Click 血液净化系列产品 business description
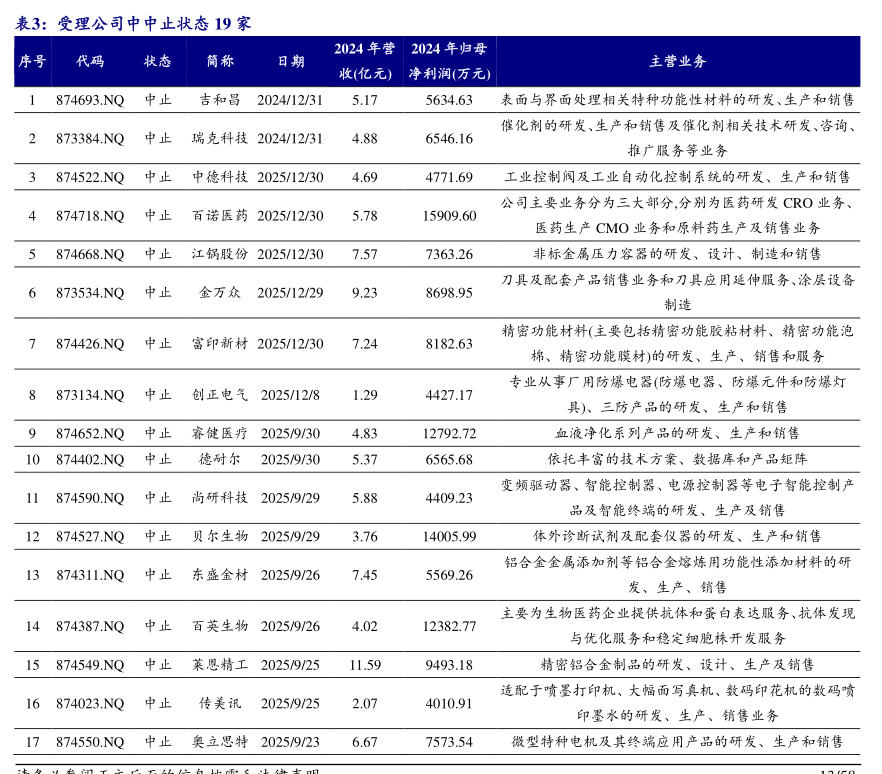 [677, 433]
